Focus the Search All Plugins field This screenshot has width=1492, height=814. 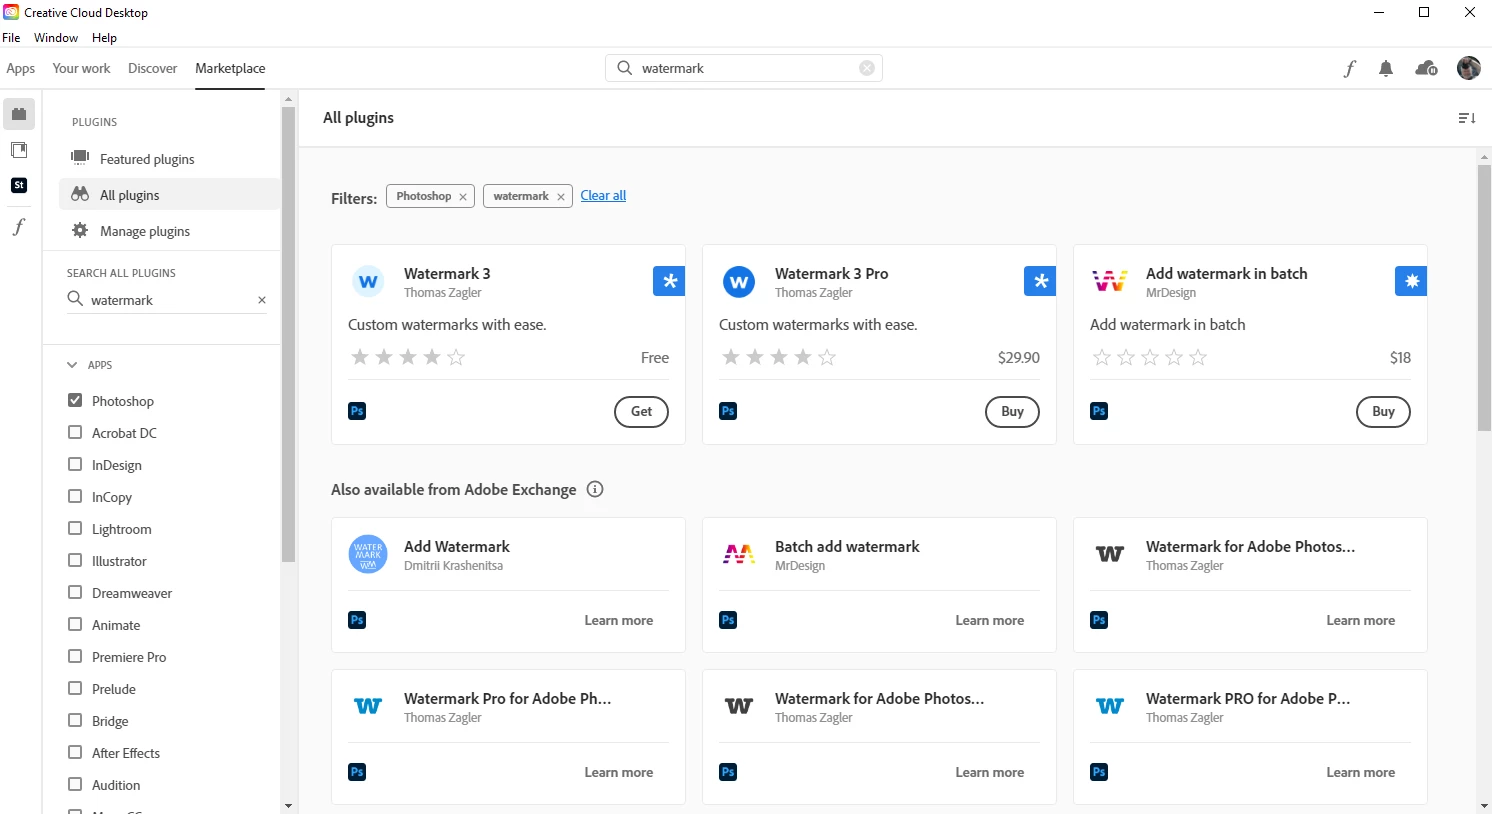(167, 300)
